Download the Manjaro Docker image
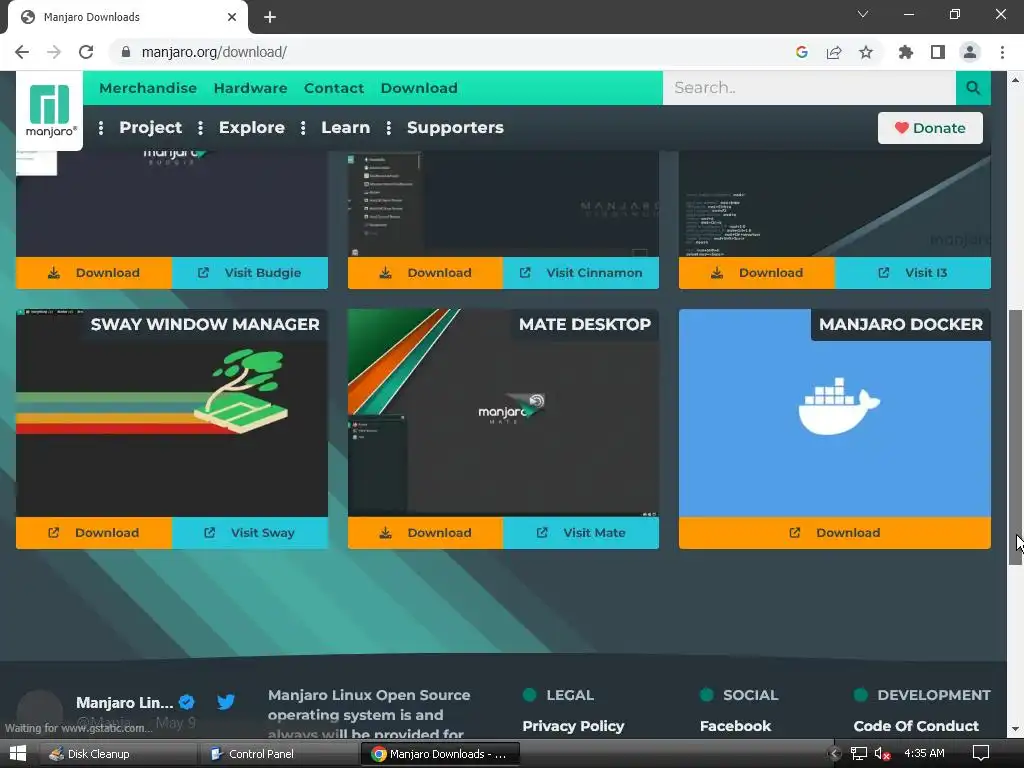Viewport: 1024px width, 768px height. pyautogui.click(x=835, y=533)
